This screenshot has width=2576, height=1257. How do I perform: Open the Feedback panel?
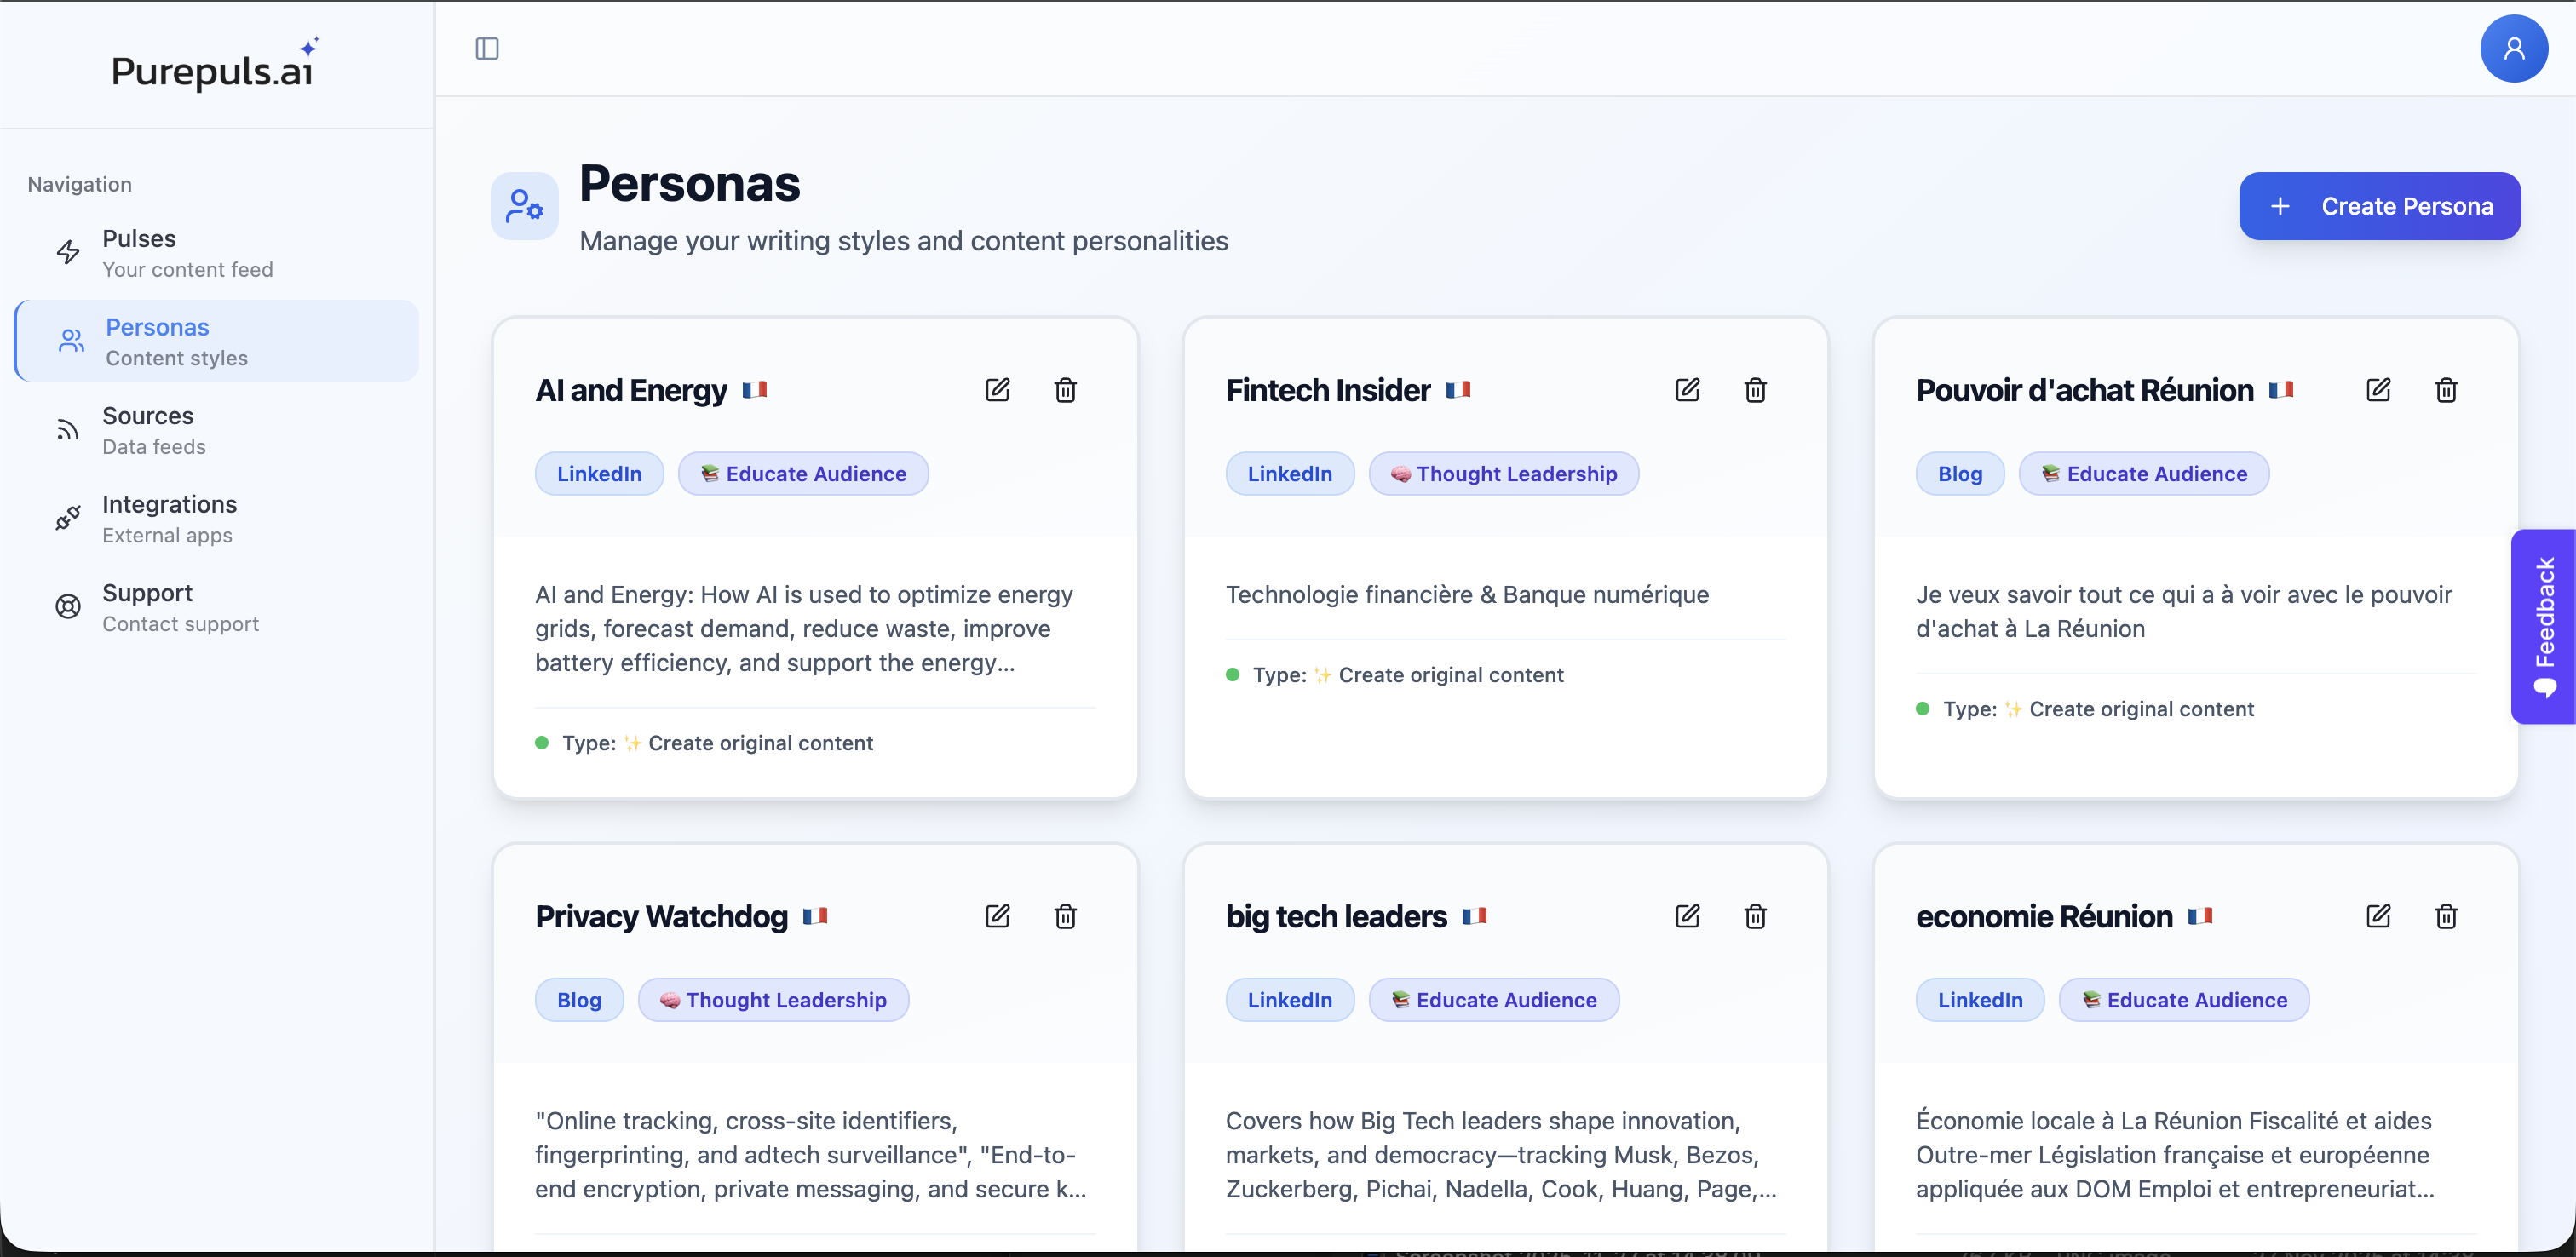[2546, 627]
